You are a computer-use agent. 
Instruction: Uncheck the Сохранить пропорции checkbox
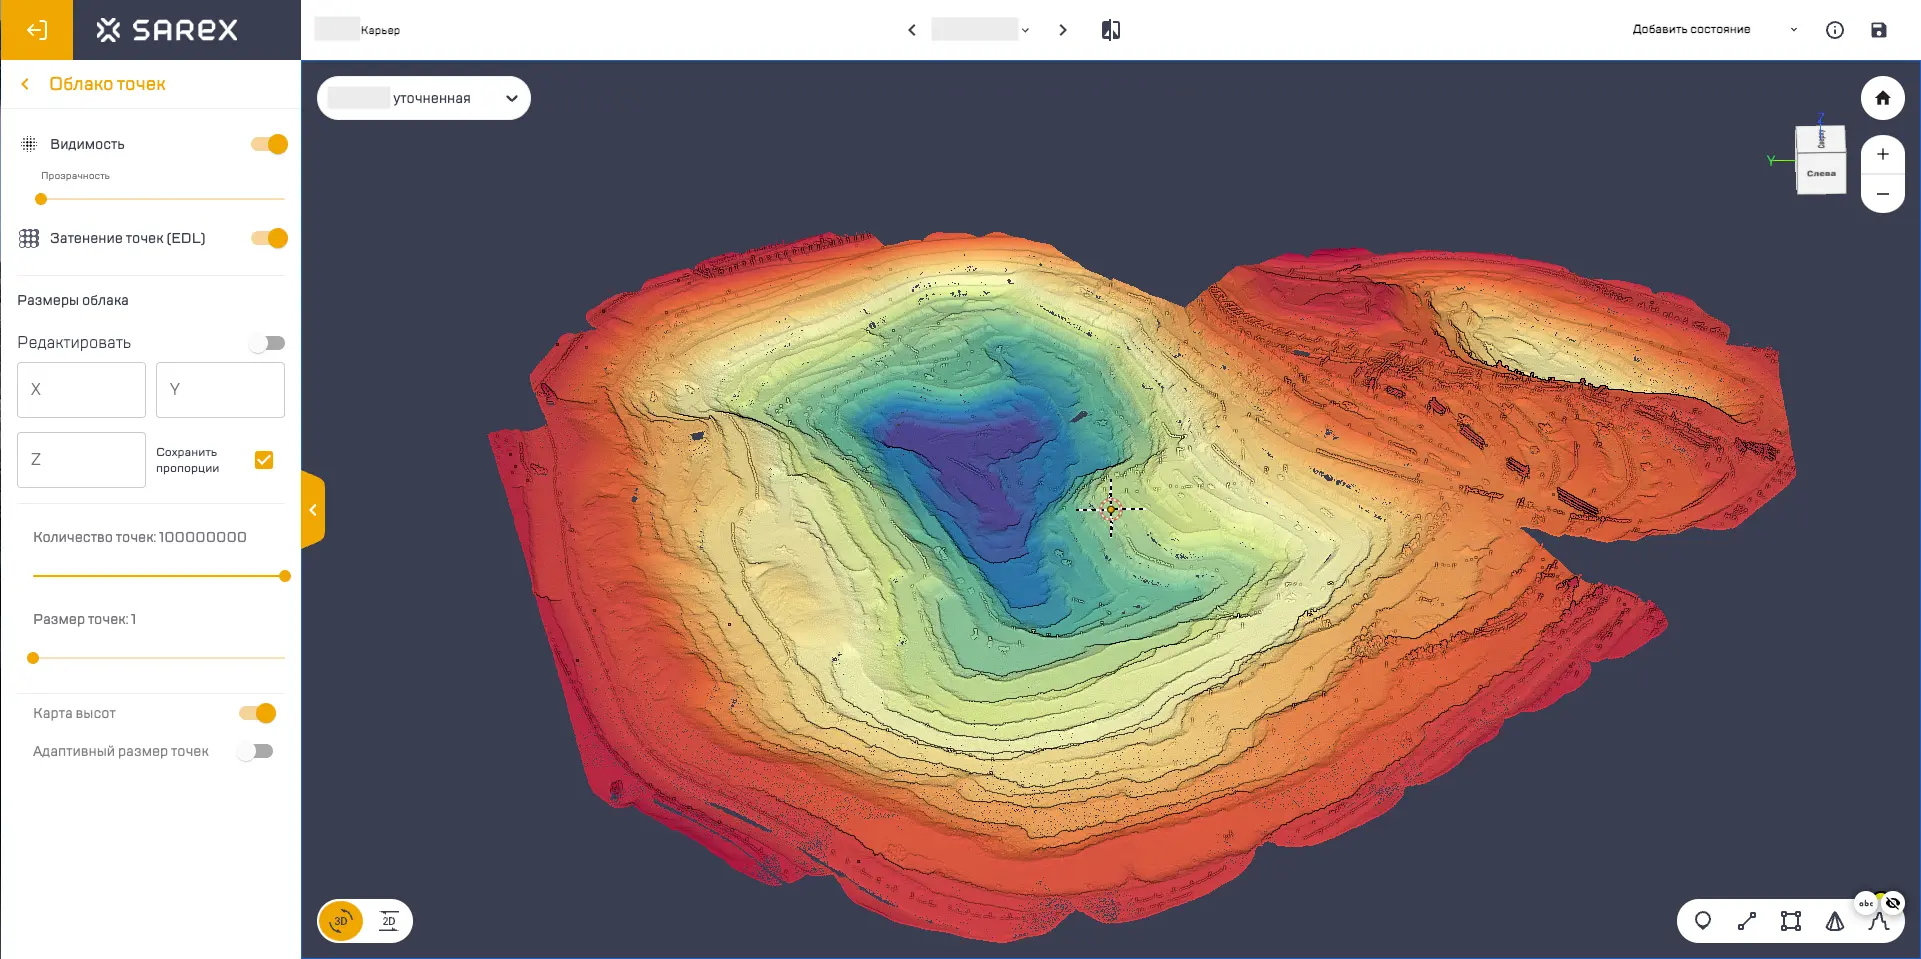click(x=264, y=460)
